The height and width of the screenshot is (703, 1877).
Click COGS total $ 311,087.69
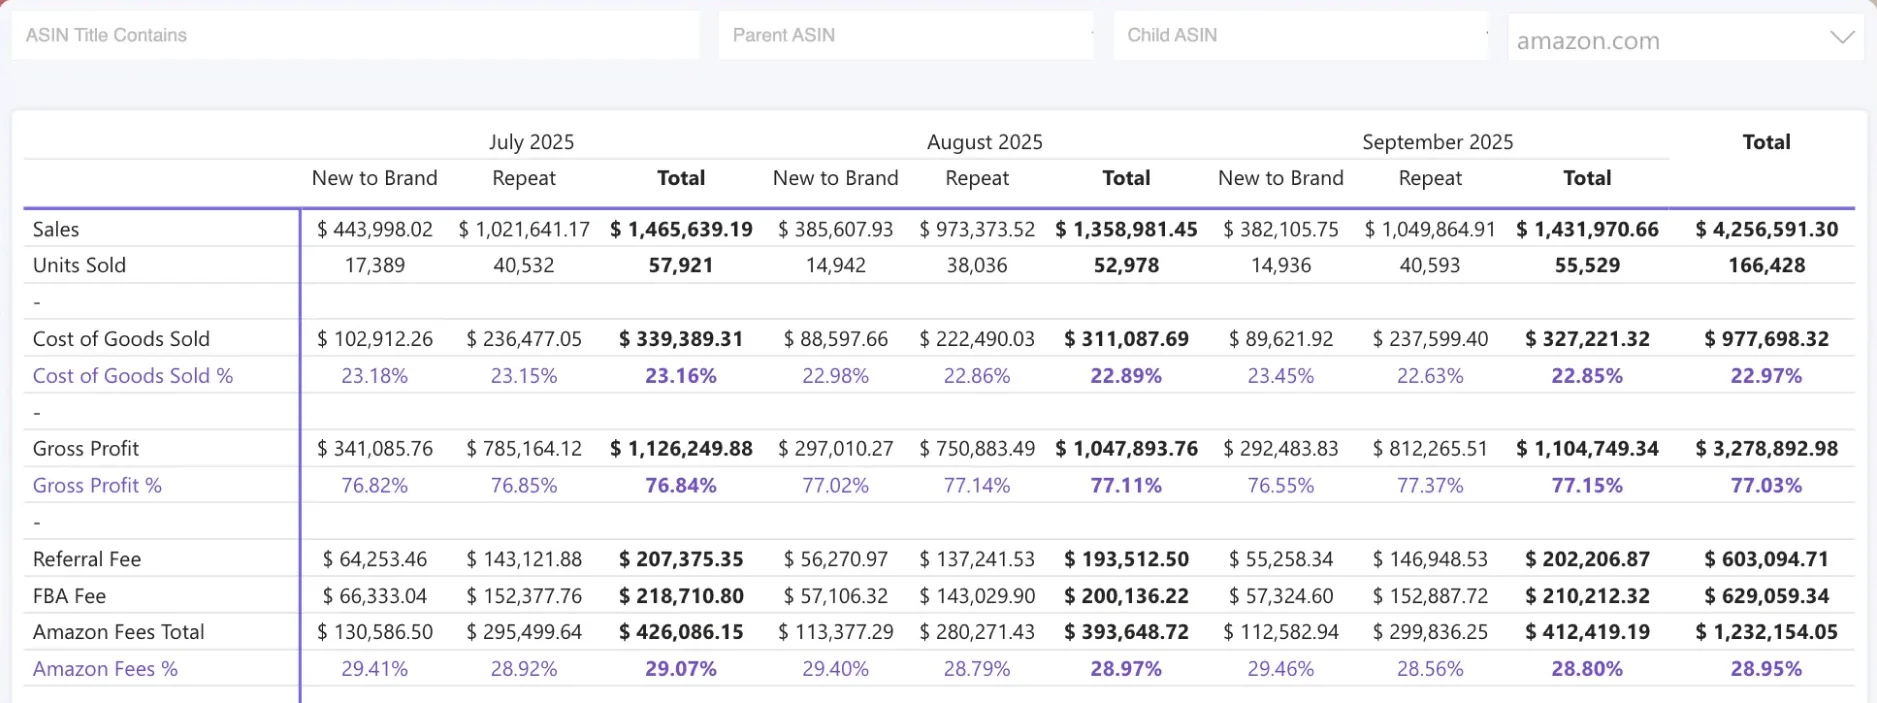pyautogui.click(x=1126, y=339)
